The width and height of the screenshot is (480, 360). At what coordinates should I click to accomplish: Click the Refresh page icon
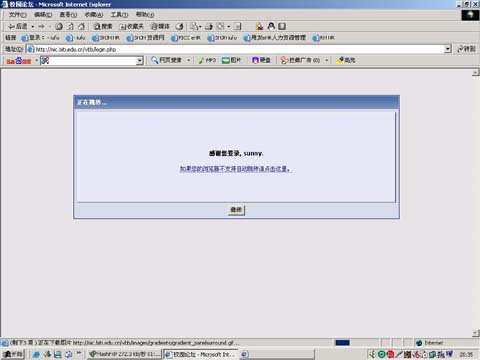(70, 26)
